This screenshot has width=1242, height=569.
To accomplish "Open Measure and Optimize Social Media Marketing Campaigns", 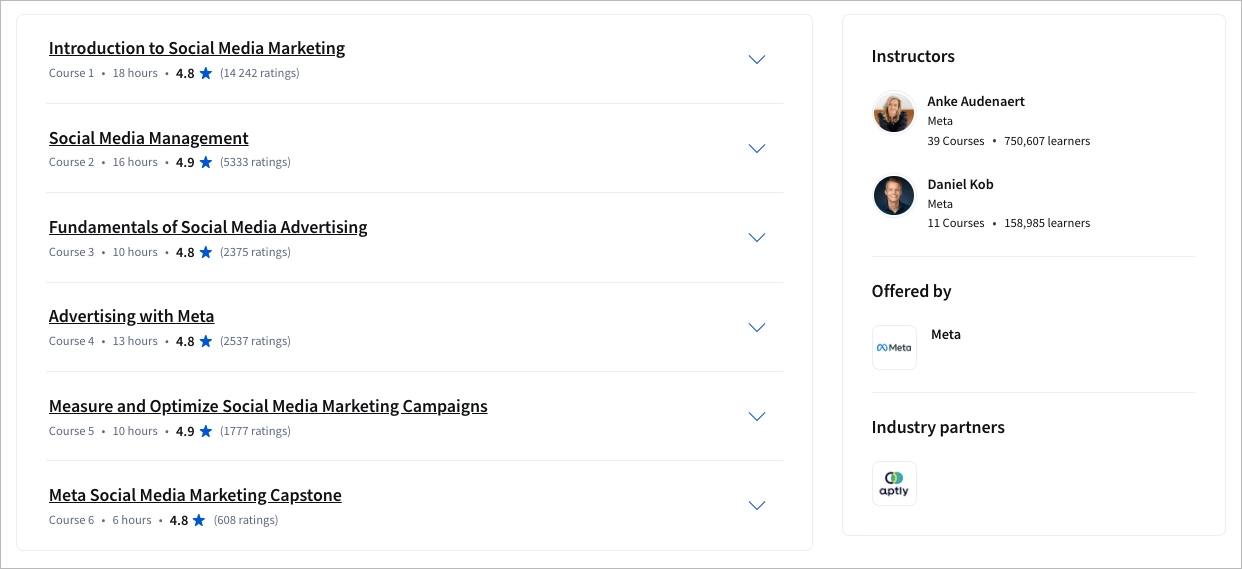I will pyautogui.click(x=268, y=406).
